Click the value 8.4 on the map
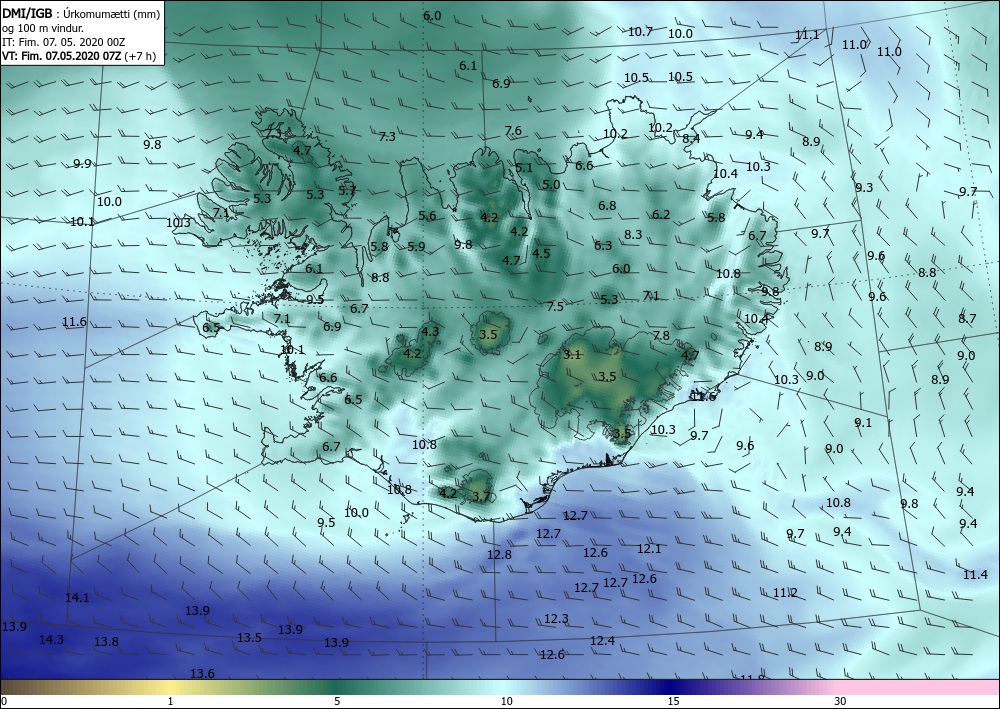The image size is (1000, 709). [691, 138]
